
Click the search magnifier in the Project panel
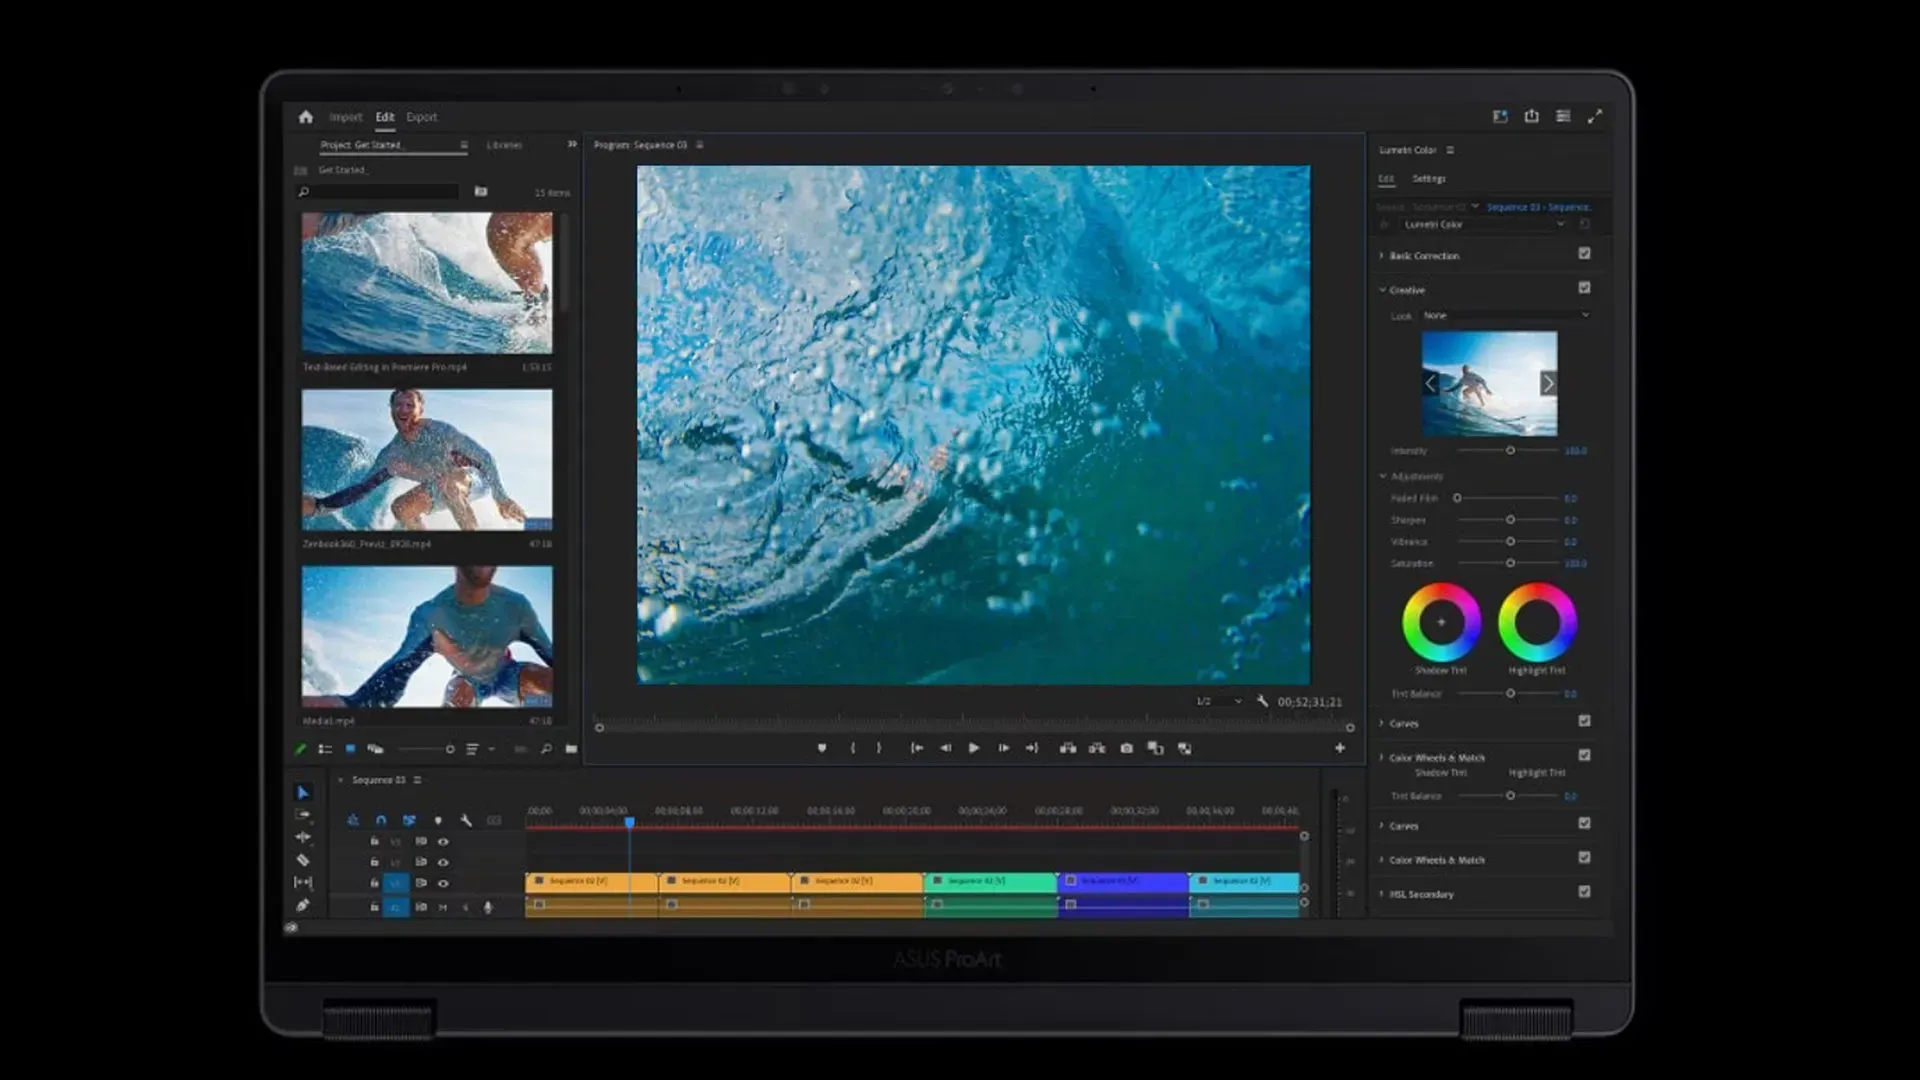[303, 192]
